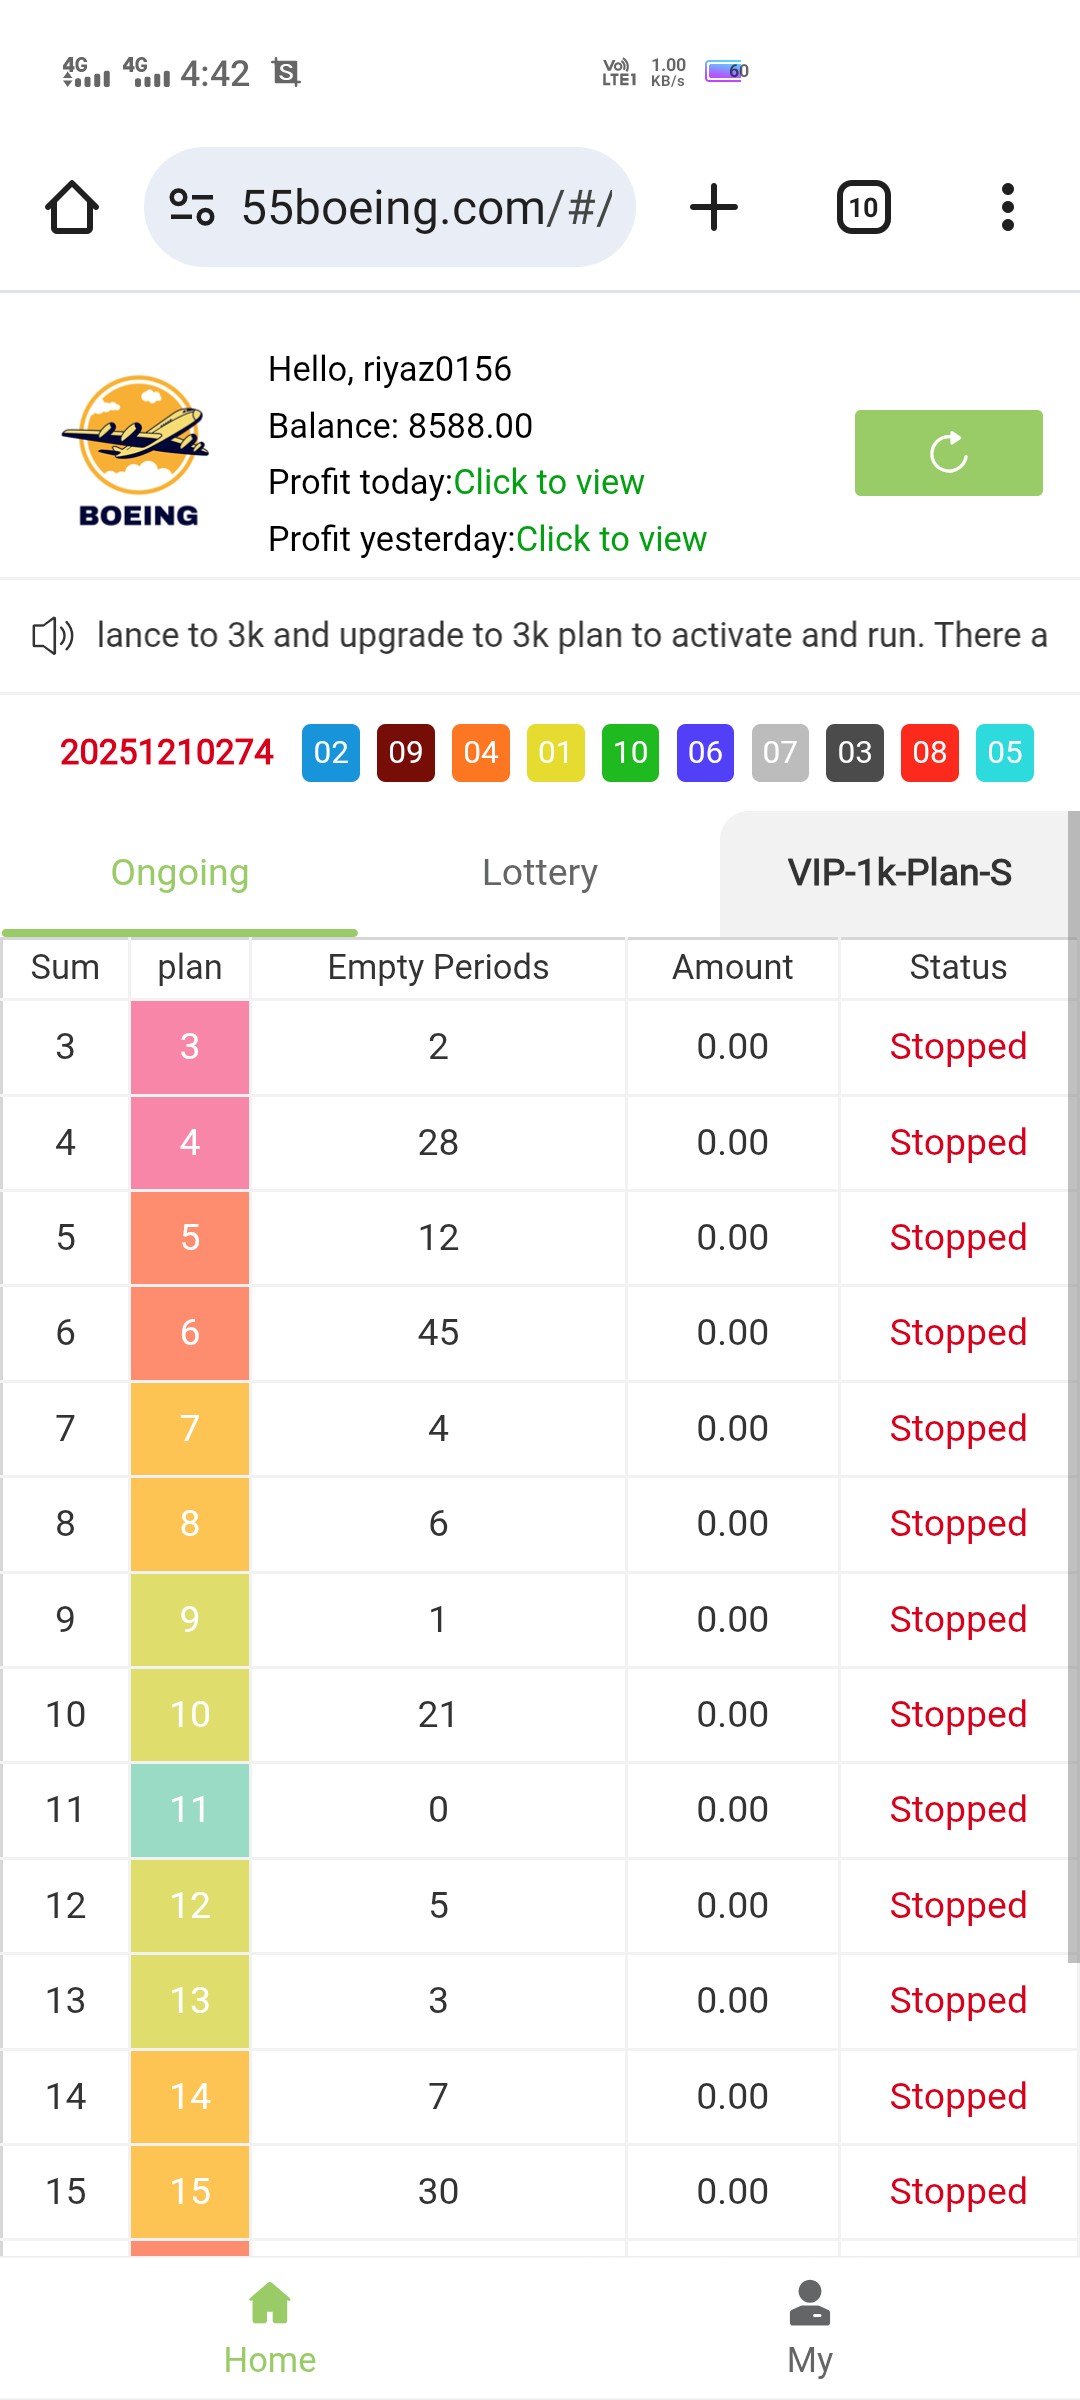Tap the Stopped status for plan 6
Screen dimensions: 1080x2400
(957, 1333)
